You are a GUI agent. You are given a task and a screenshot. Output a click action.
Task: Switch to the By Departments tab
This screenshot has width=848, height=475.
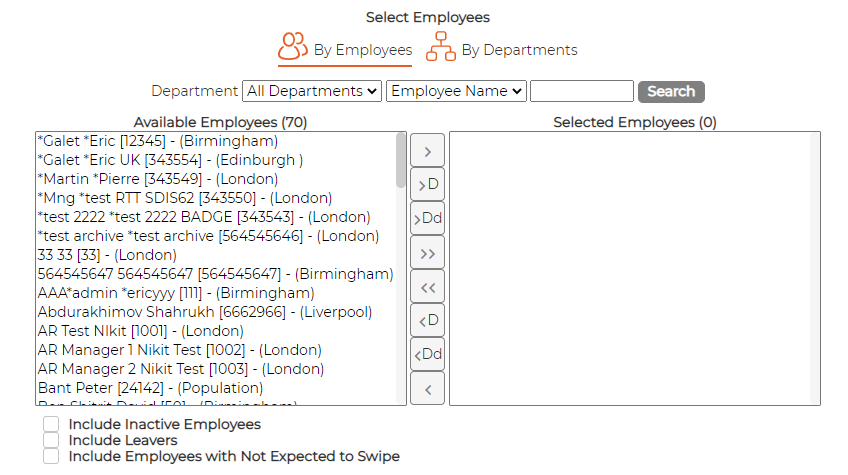pos(501,49)
